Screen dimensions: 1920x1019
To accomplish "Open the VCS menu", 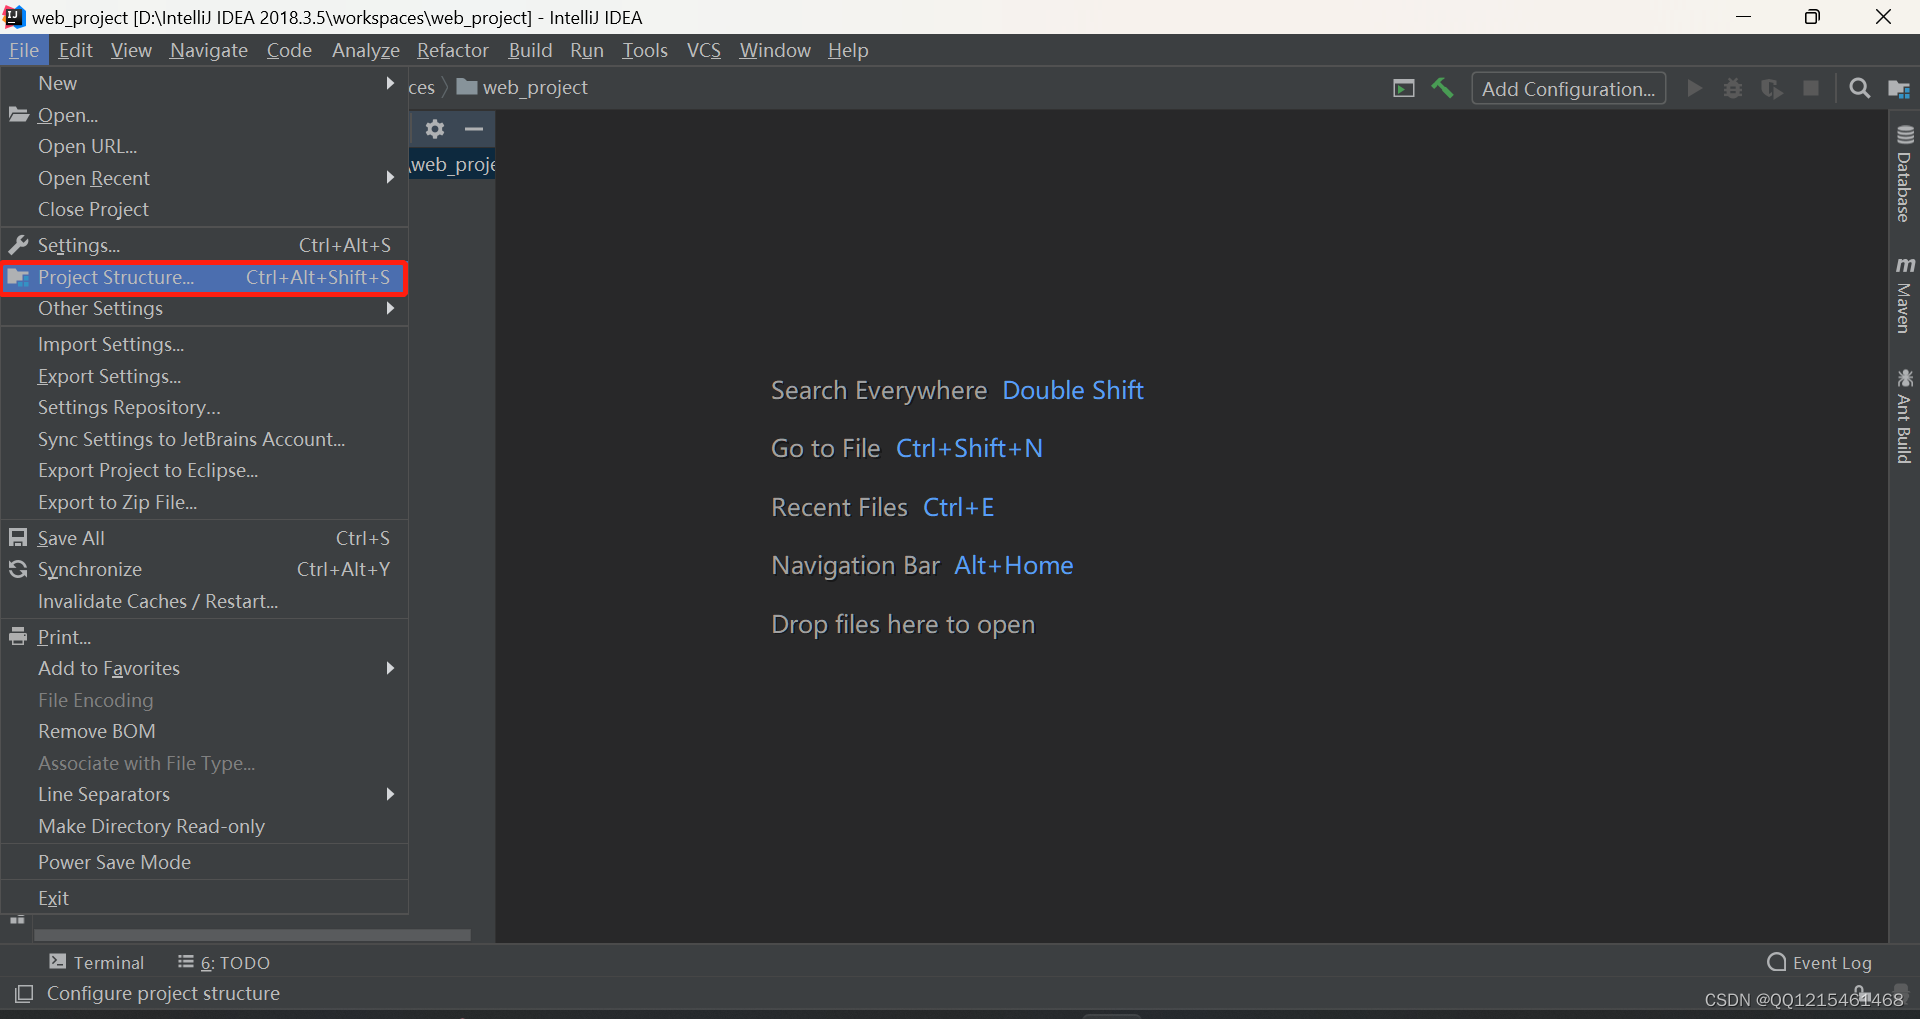I will [704, 50].
